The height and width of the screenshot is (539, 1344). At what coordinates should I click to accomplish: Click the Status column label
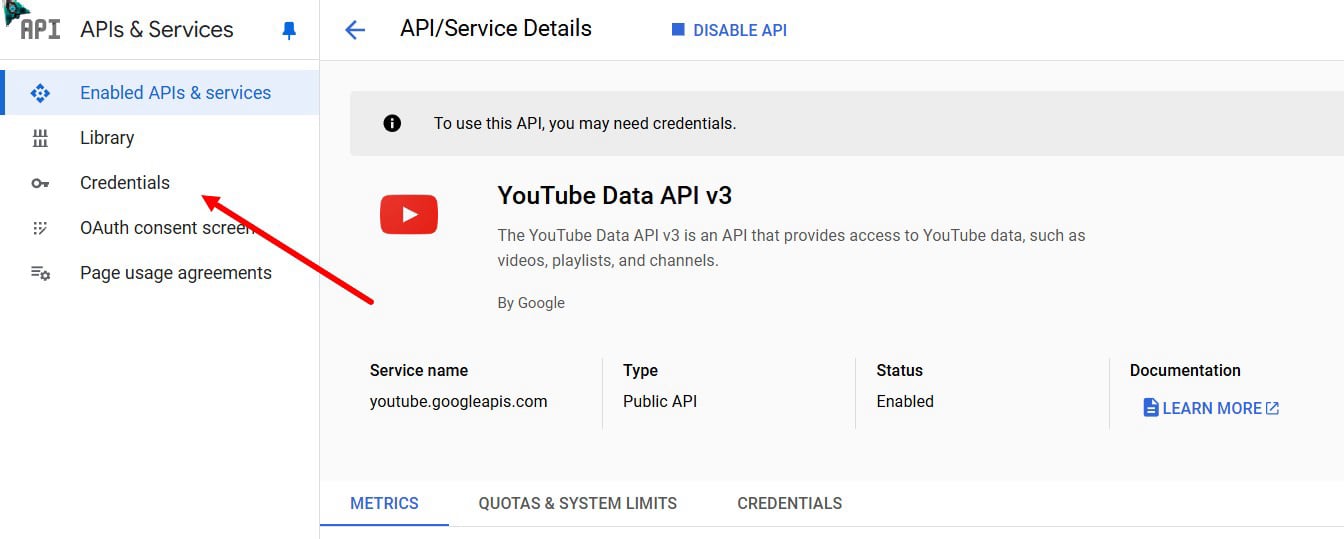pyautogui.click(x=899, y=370)
